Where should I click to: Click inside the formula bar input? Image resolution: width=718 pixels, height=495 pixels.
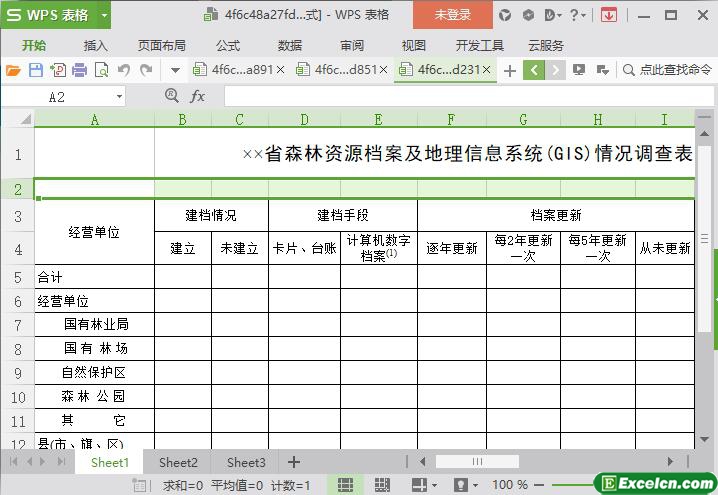point(468,97)
